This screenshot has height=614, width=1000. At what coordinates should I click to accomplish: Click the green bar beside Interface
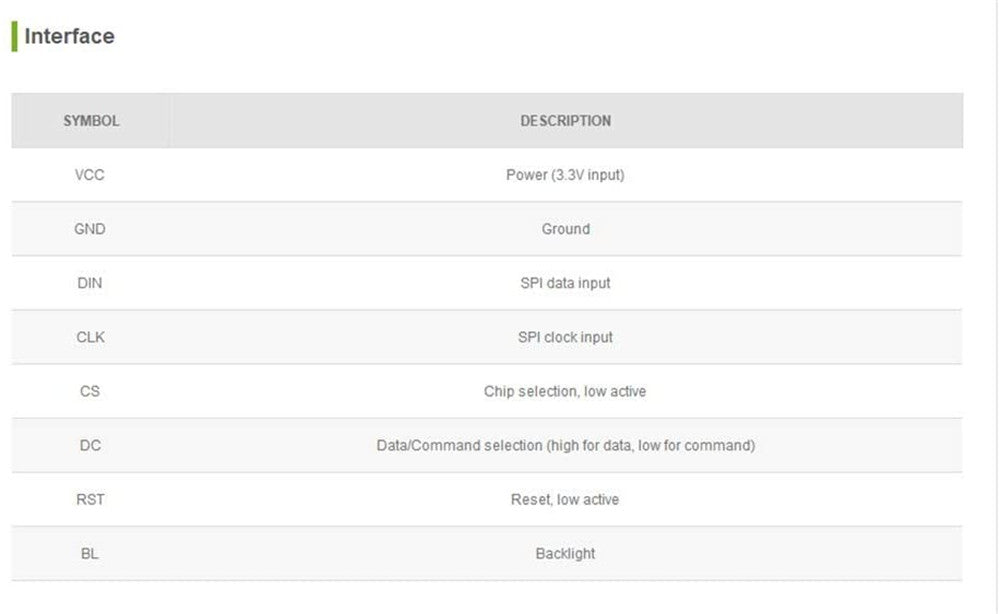click(14, 37)
